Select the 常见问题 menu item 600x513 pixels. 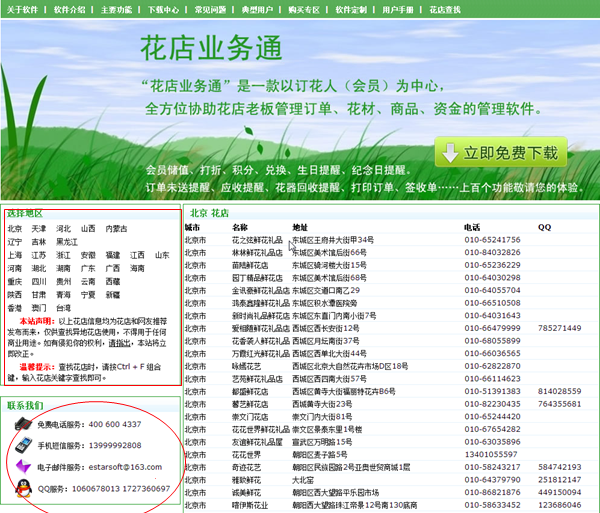210,10
